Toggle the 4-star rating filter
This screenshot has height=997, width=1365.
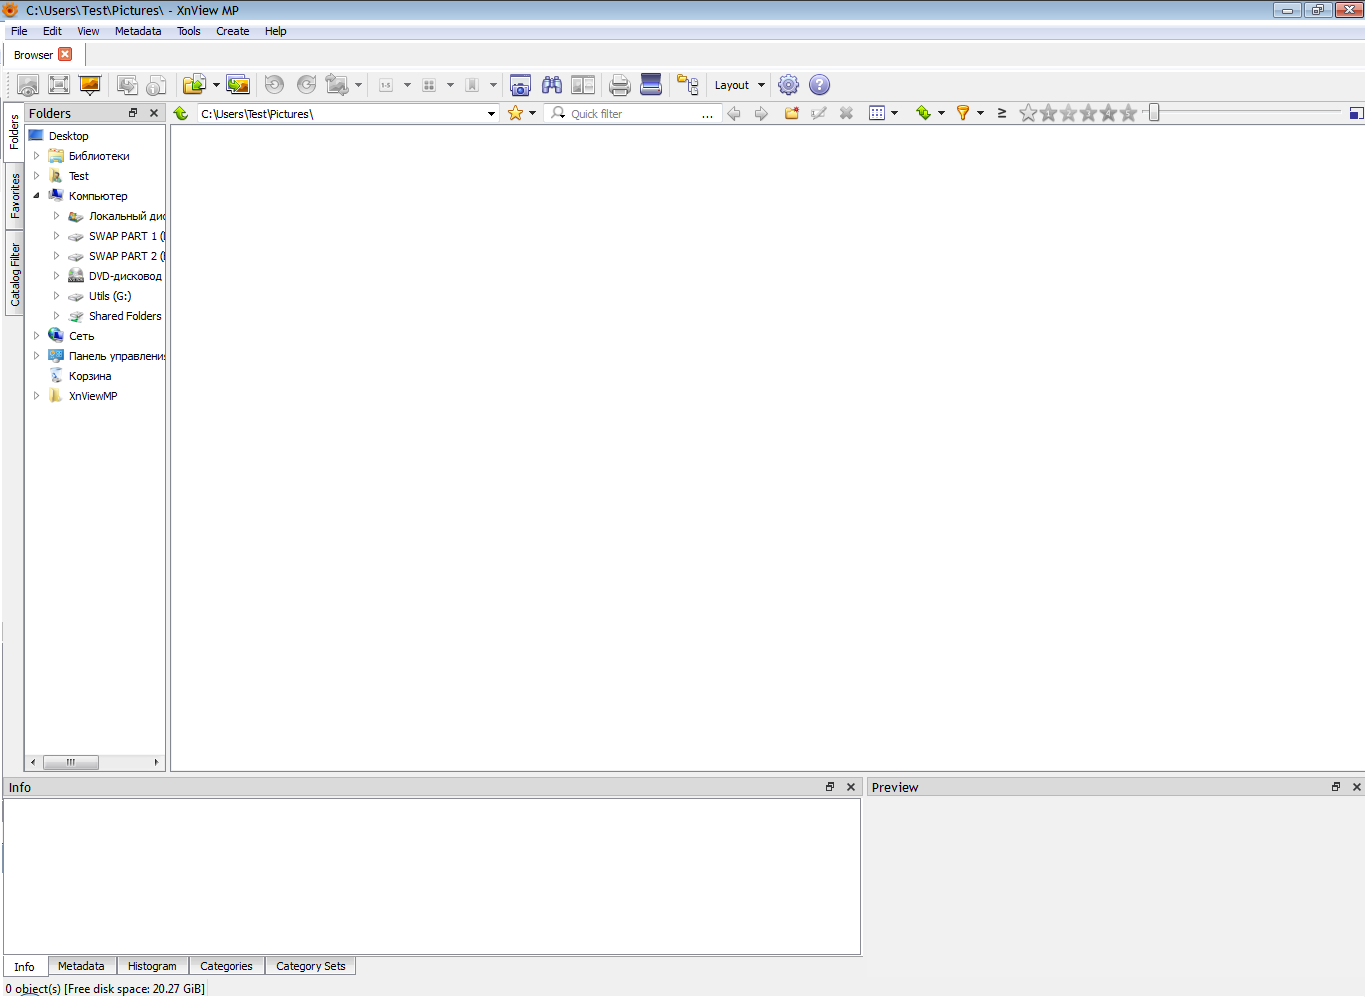(1108, 113)
